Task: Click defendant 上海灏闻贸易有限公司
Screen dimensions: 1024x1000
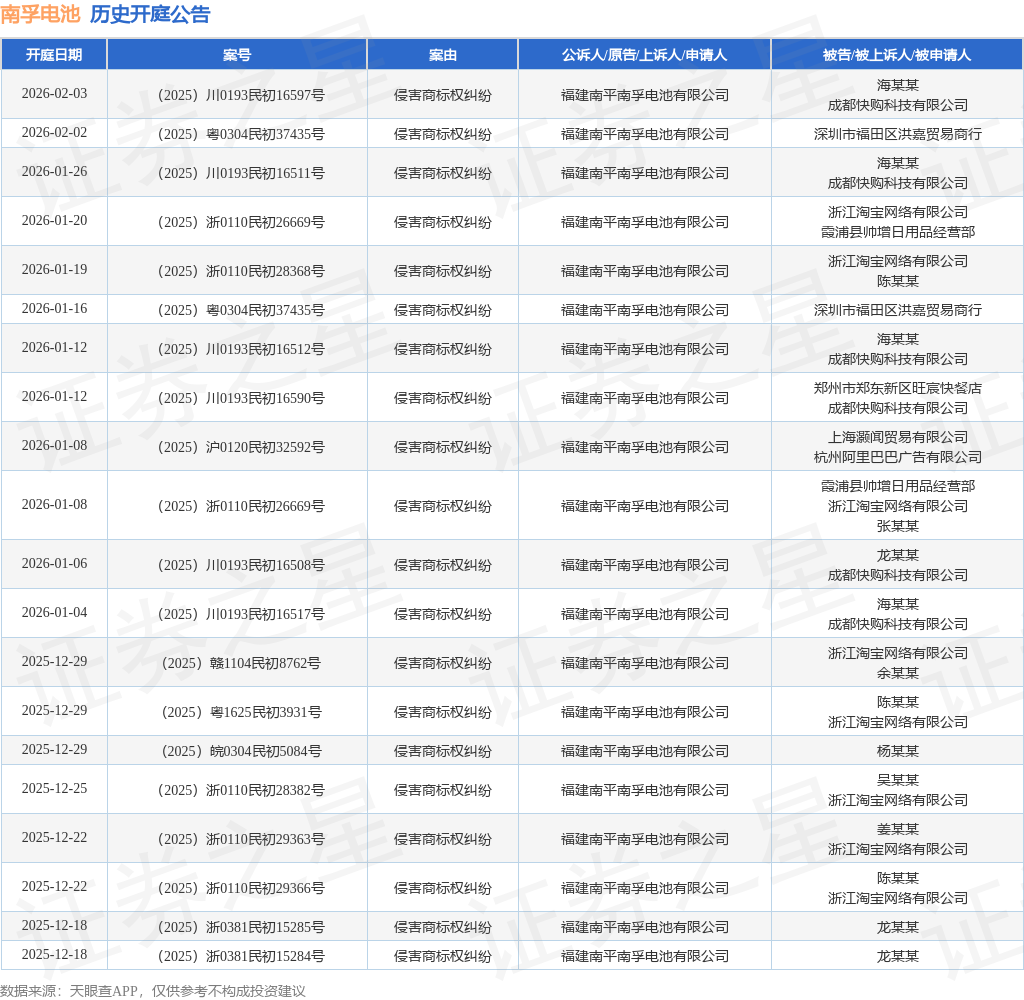Action: (898, 438)
